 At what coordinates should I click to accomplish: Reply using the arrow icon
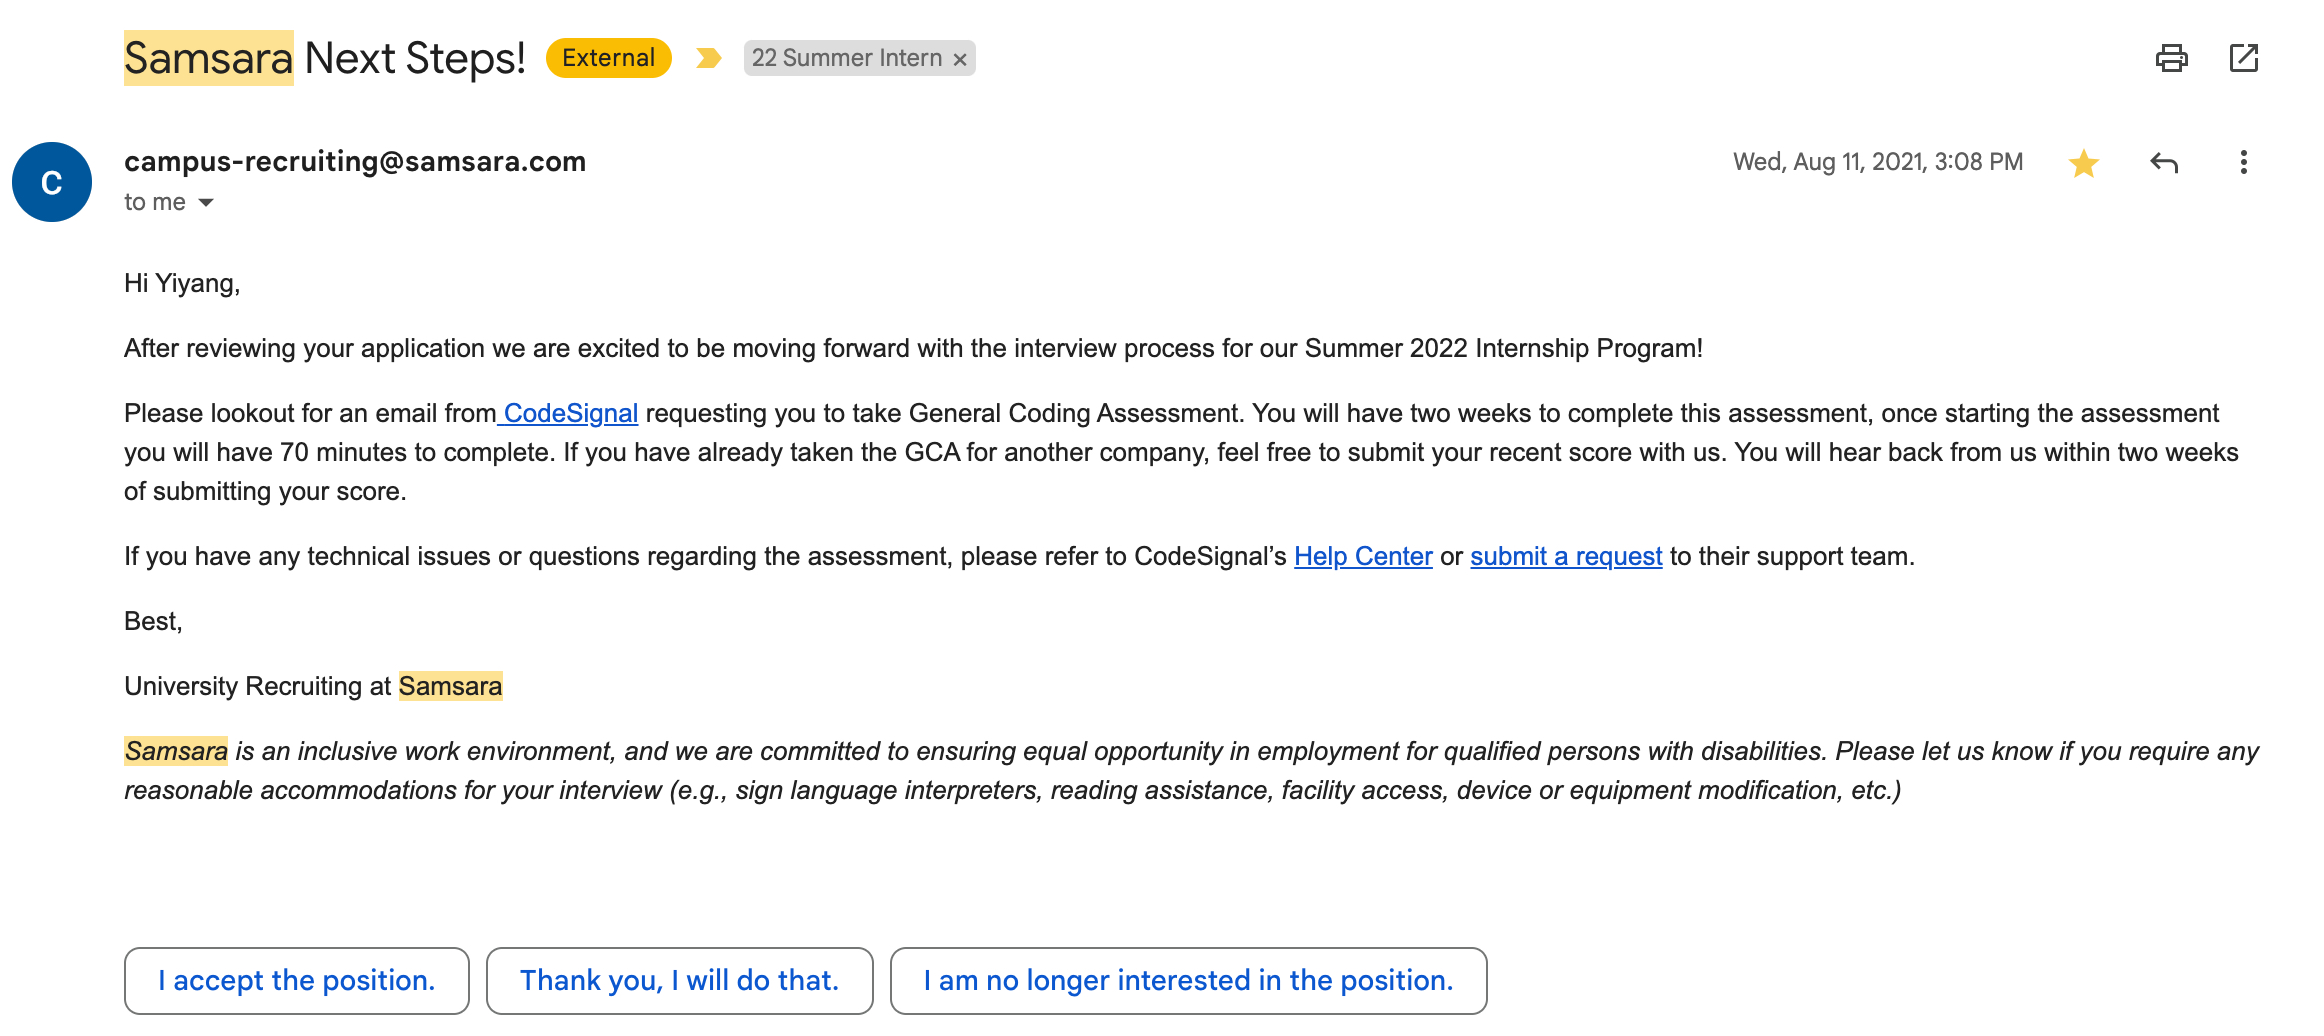tap(2164, 163)
